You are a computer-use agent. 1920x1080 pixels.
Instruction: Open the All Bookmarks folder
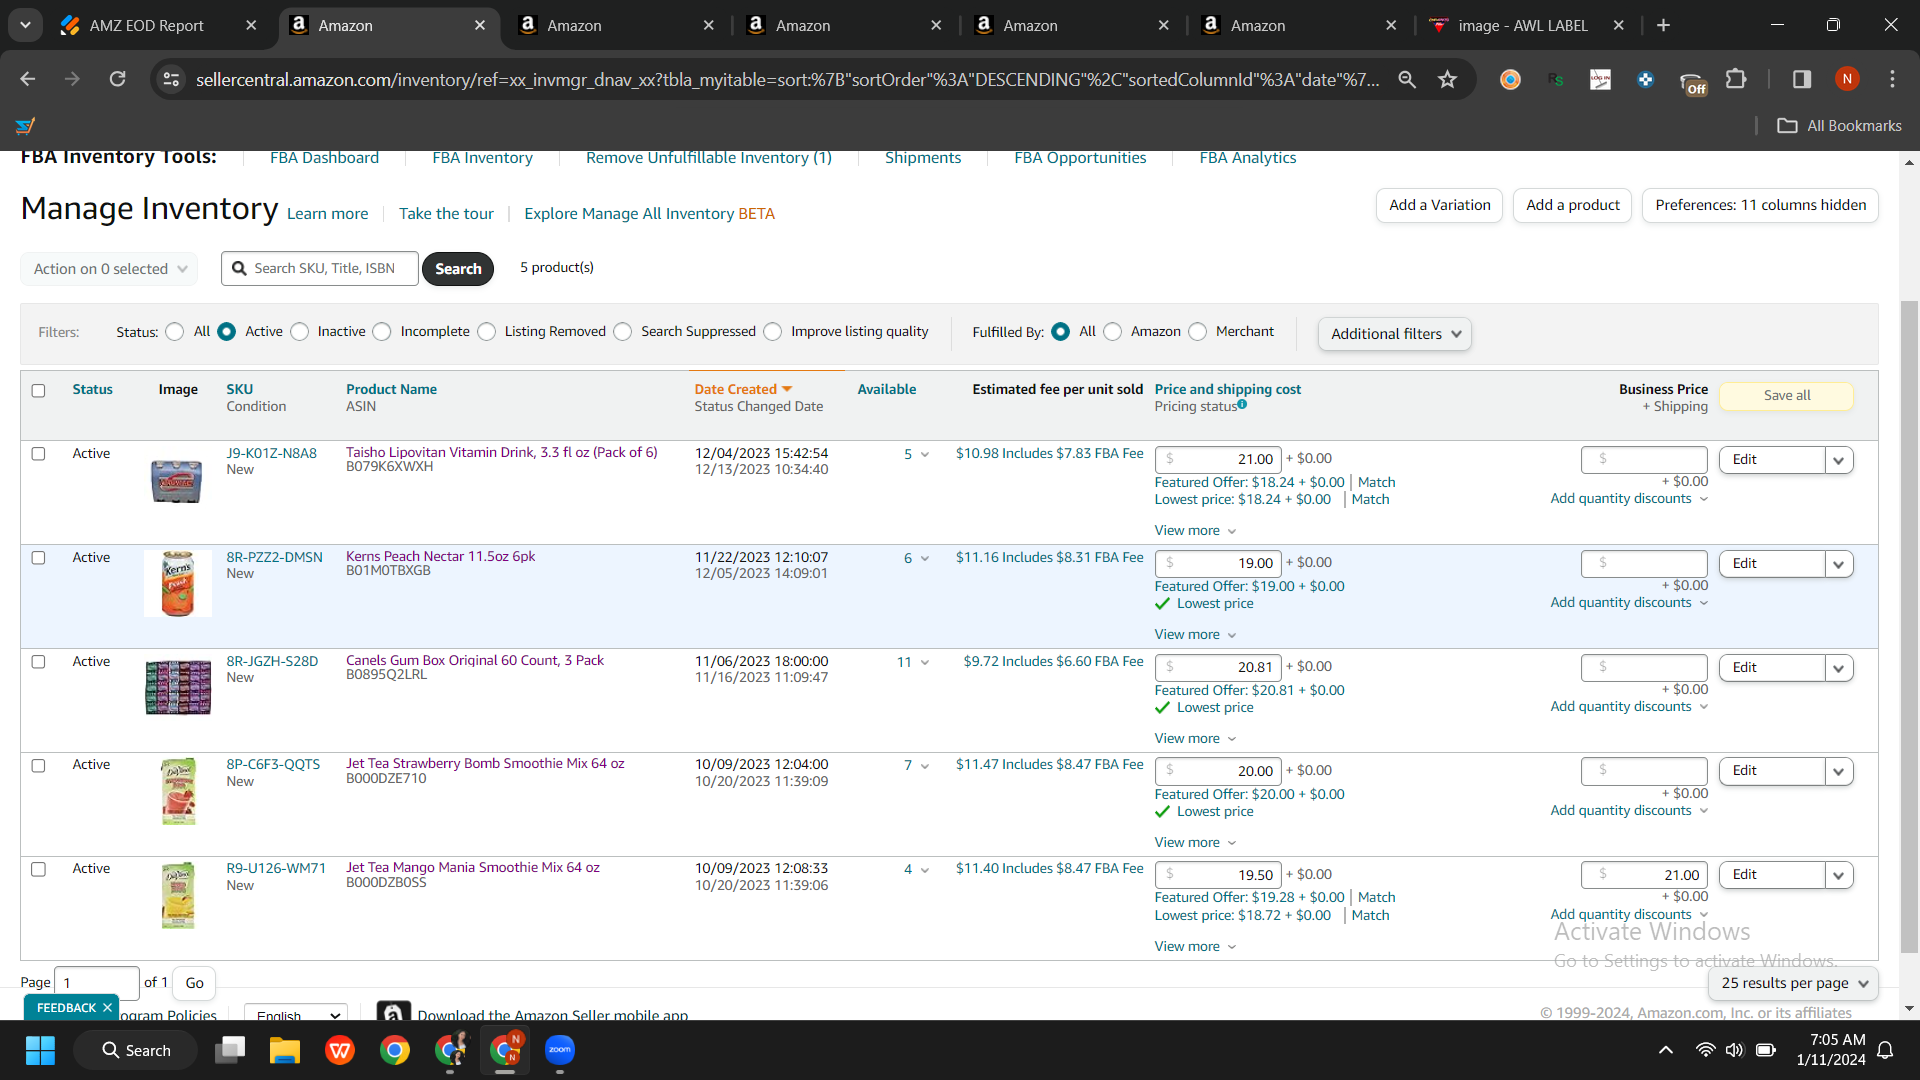click(1840, 125)
